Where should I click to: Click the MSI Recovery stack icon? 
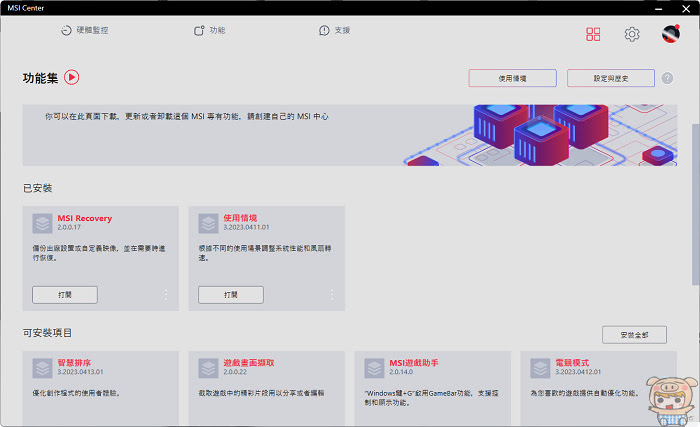click(42, 223)
